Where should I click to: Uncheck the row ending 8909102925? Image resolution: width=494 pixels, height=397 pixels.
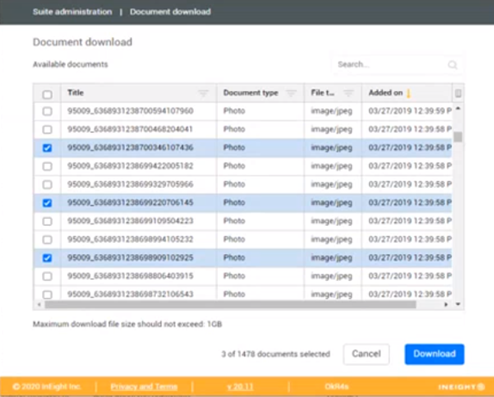click(47, 258)
